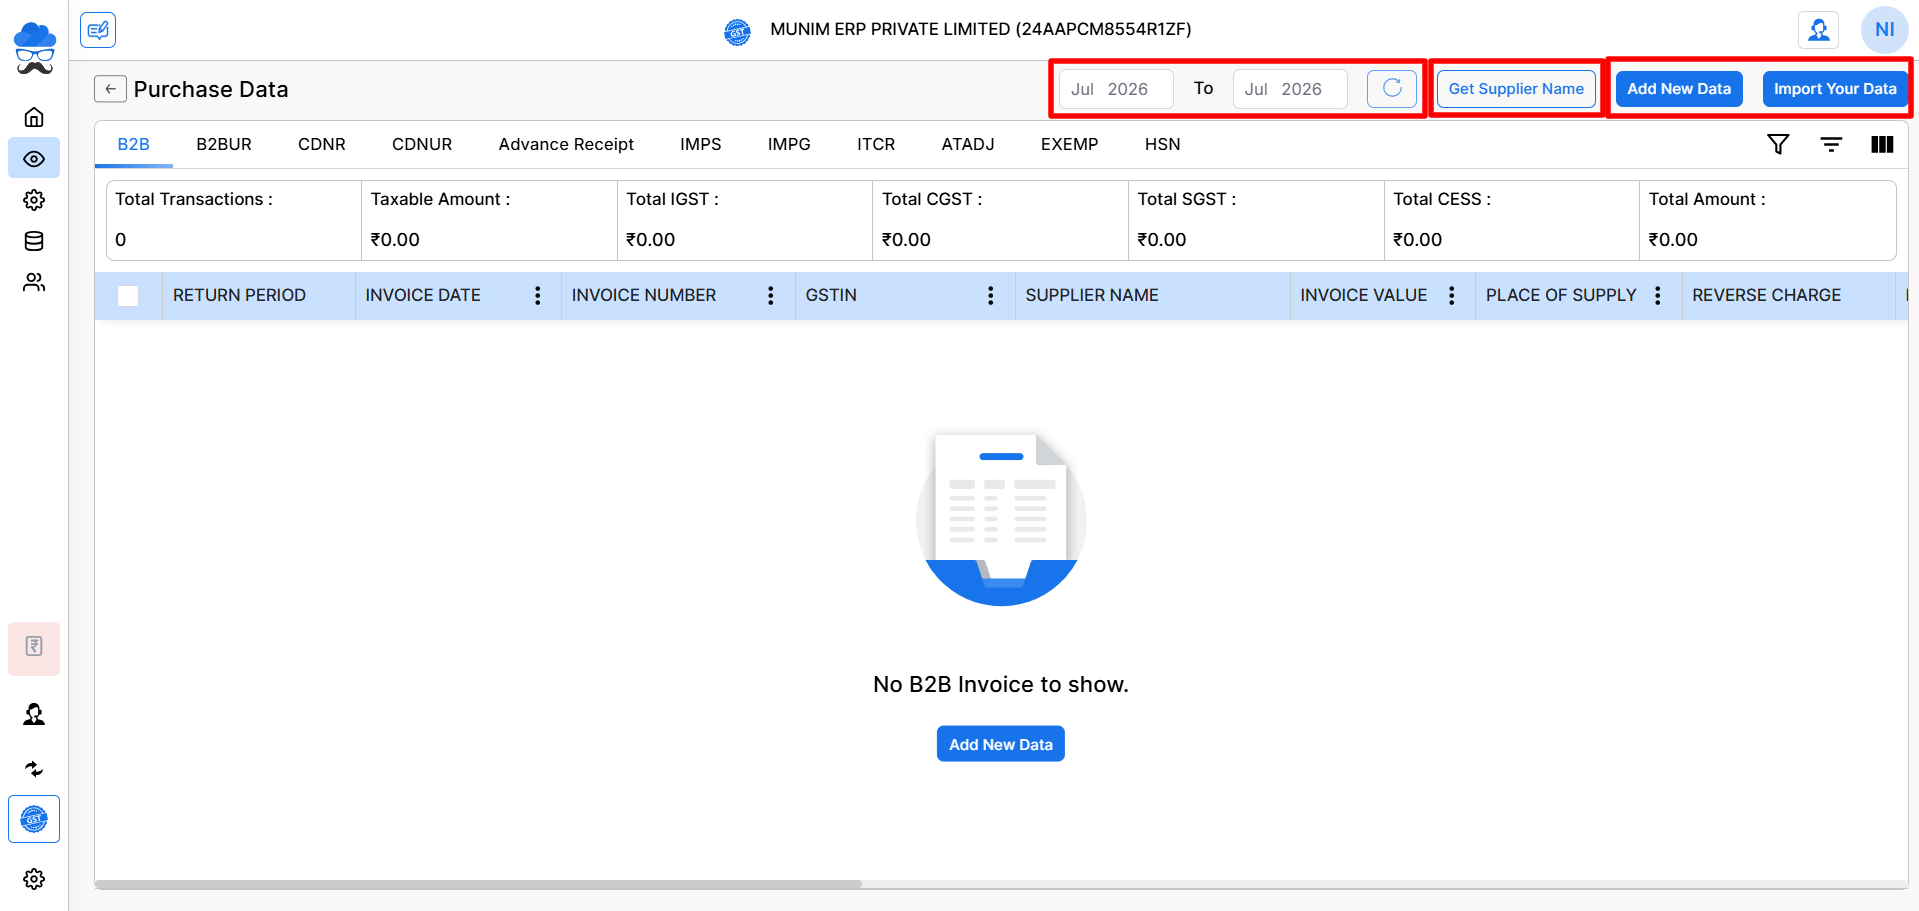The image size is (1919, 911).
Task: Click the edit note icon in top bar
Action: [x=98, y=30]
